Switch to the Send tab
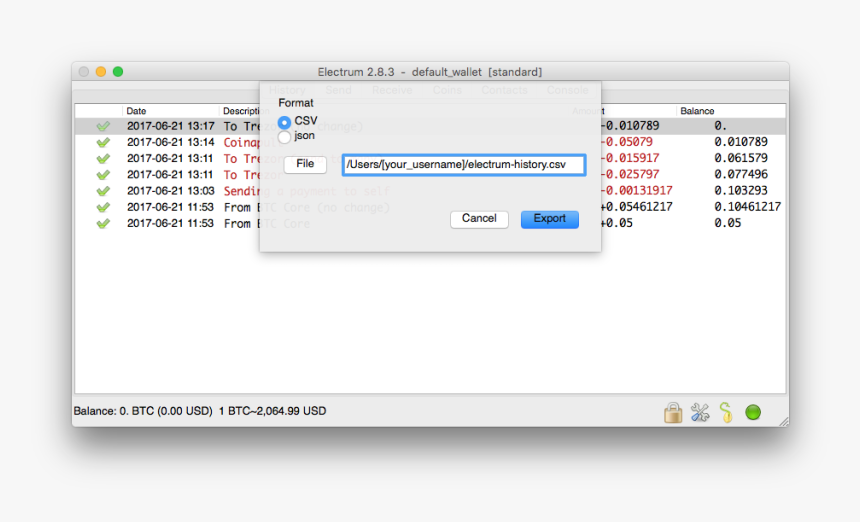 tap(338, 90)
